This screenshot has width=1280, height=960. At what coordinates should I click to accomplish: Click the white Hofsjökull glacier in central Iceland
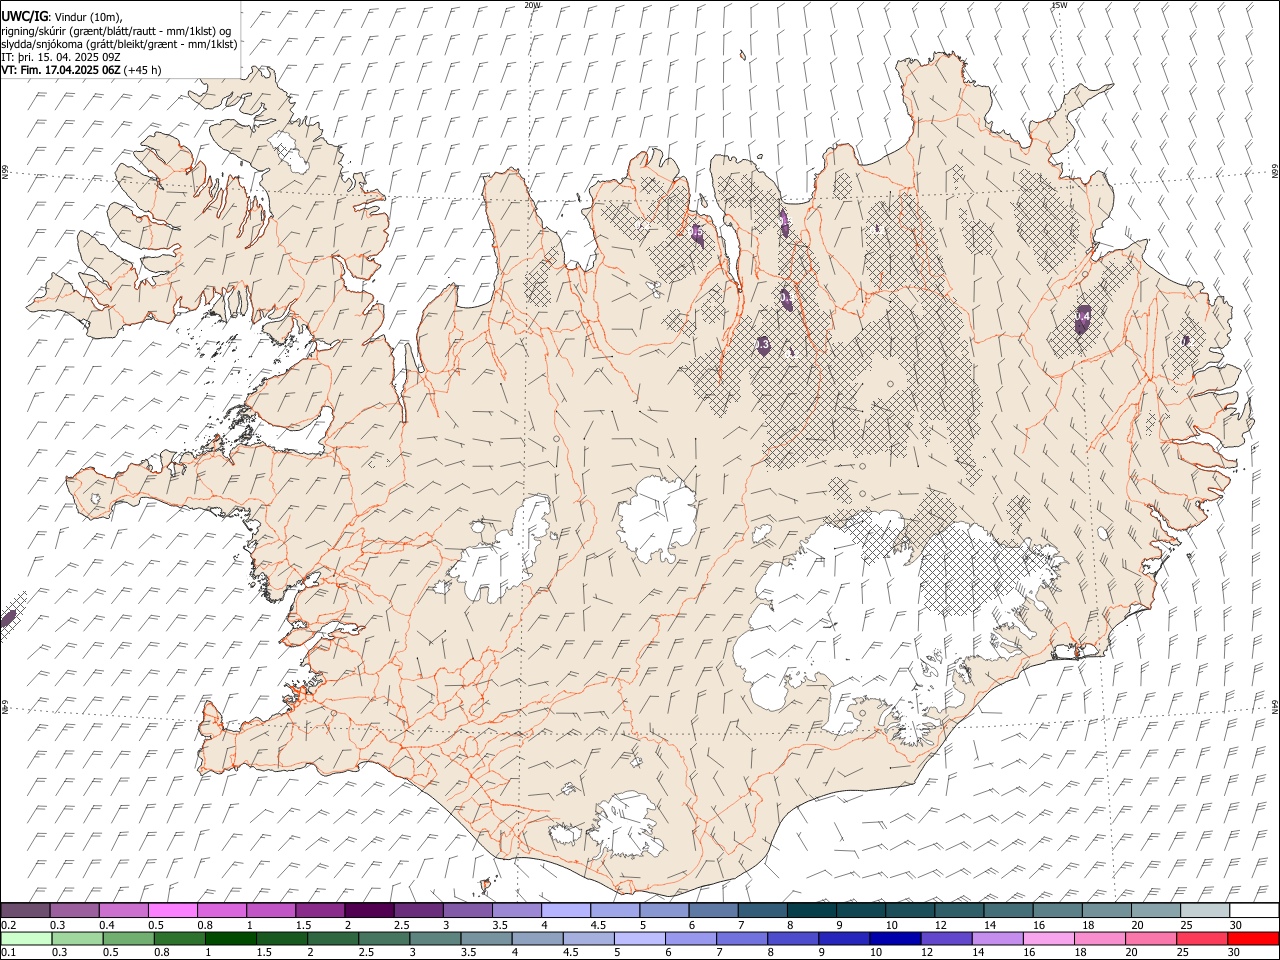pyautogui.click(x=657, y=519)
